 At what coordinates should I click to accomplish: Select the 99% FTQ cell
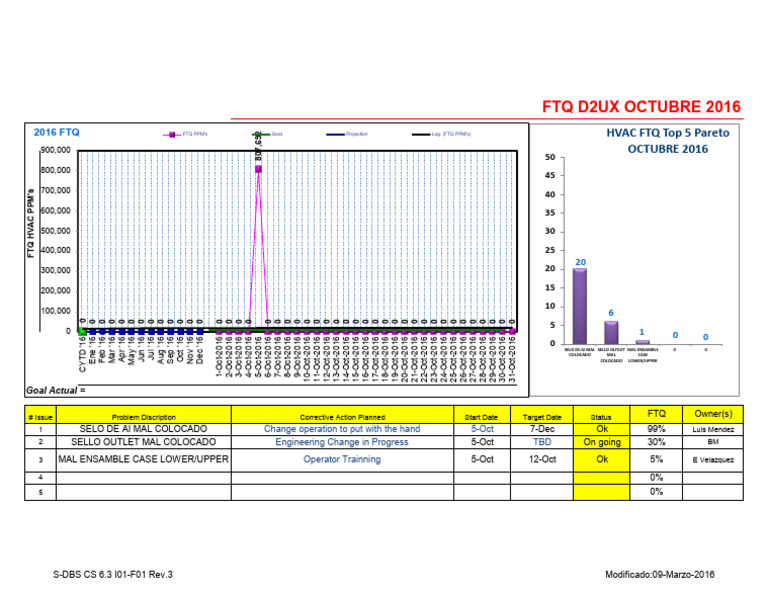[x=656, y=429]
